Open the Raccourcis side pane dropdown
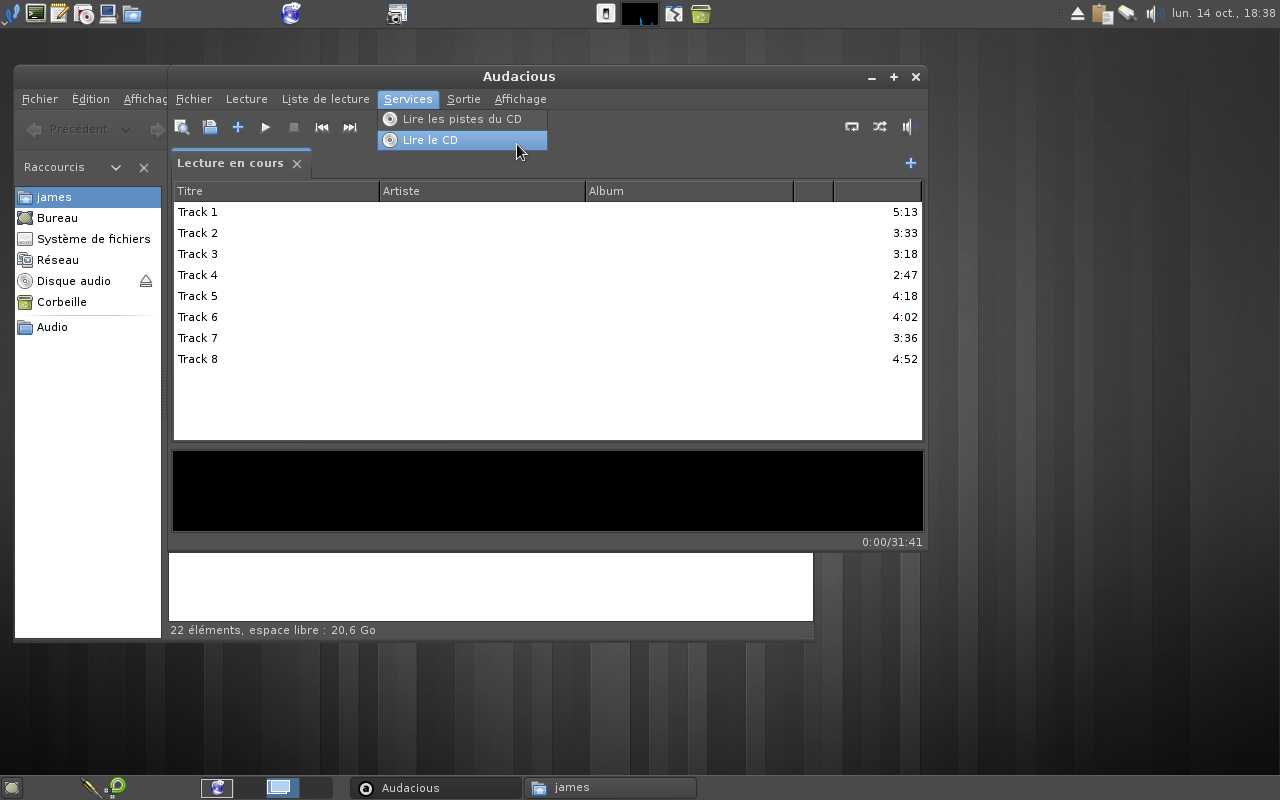Screen dimensions: 1280x800 [x=116, y=168]
